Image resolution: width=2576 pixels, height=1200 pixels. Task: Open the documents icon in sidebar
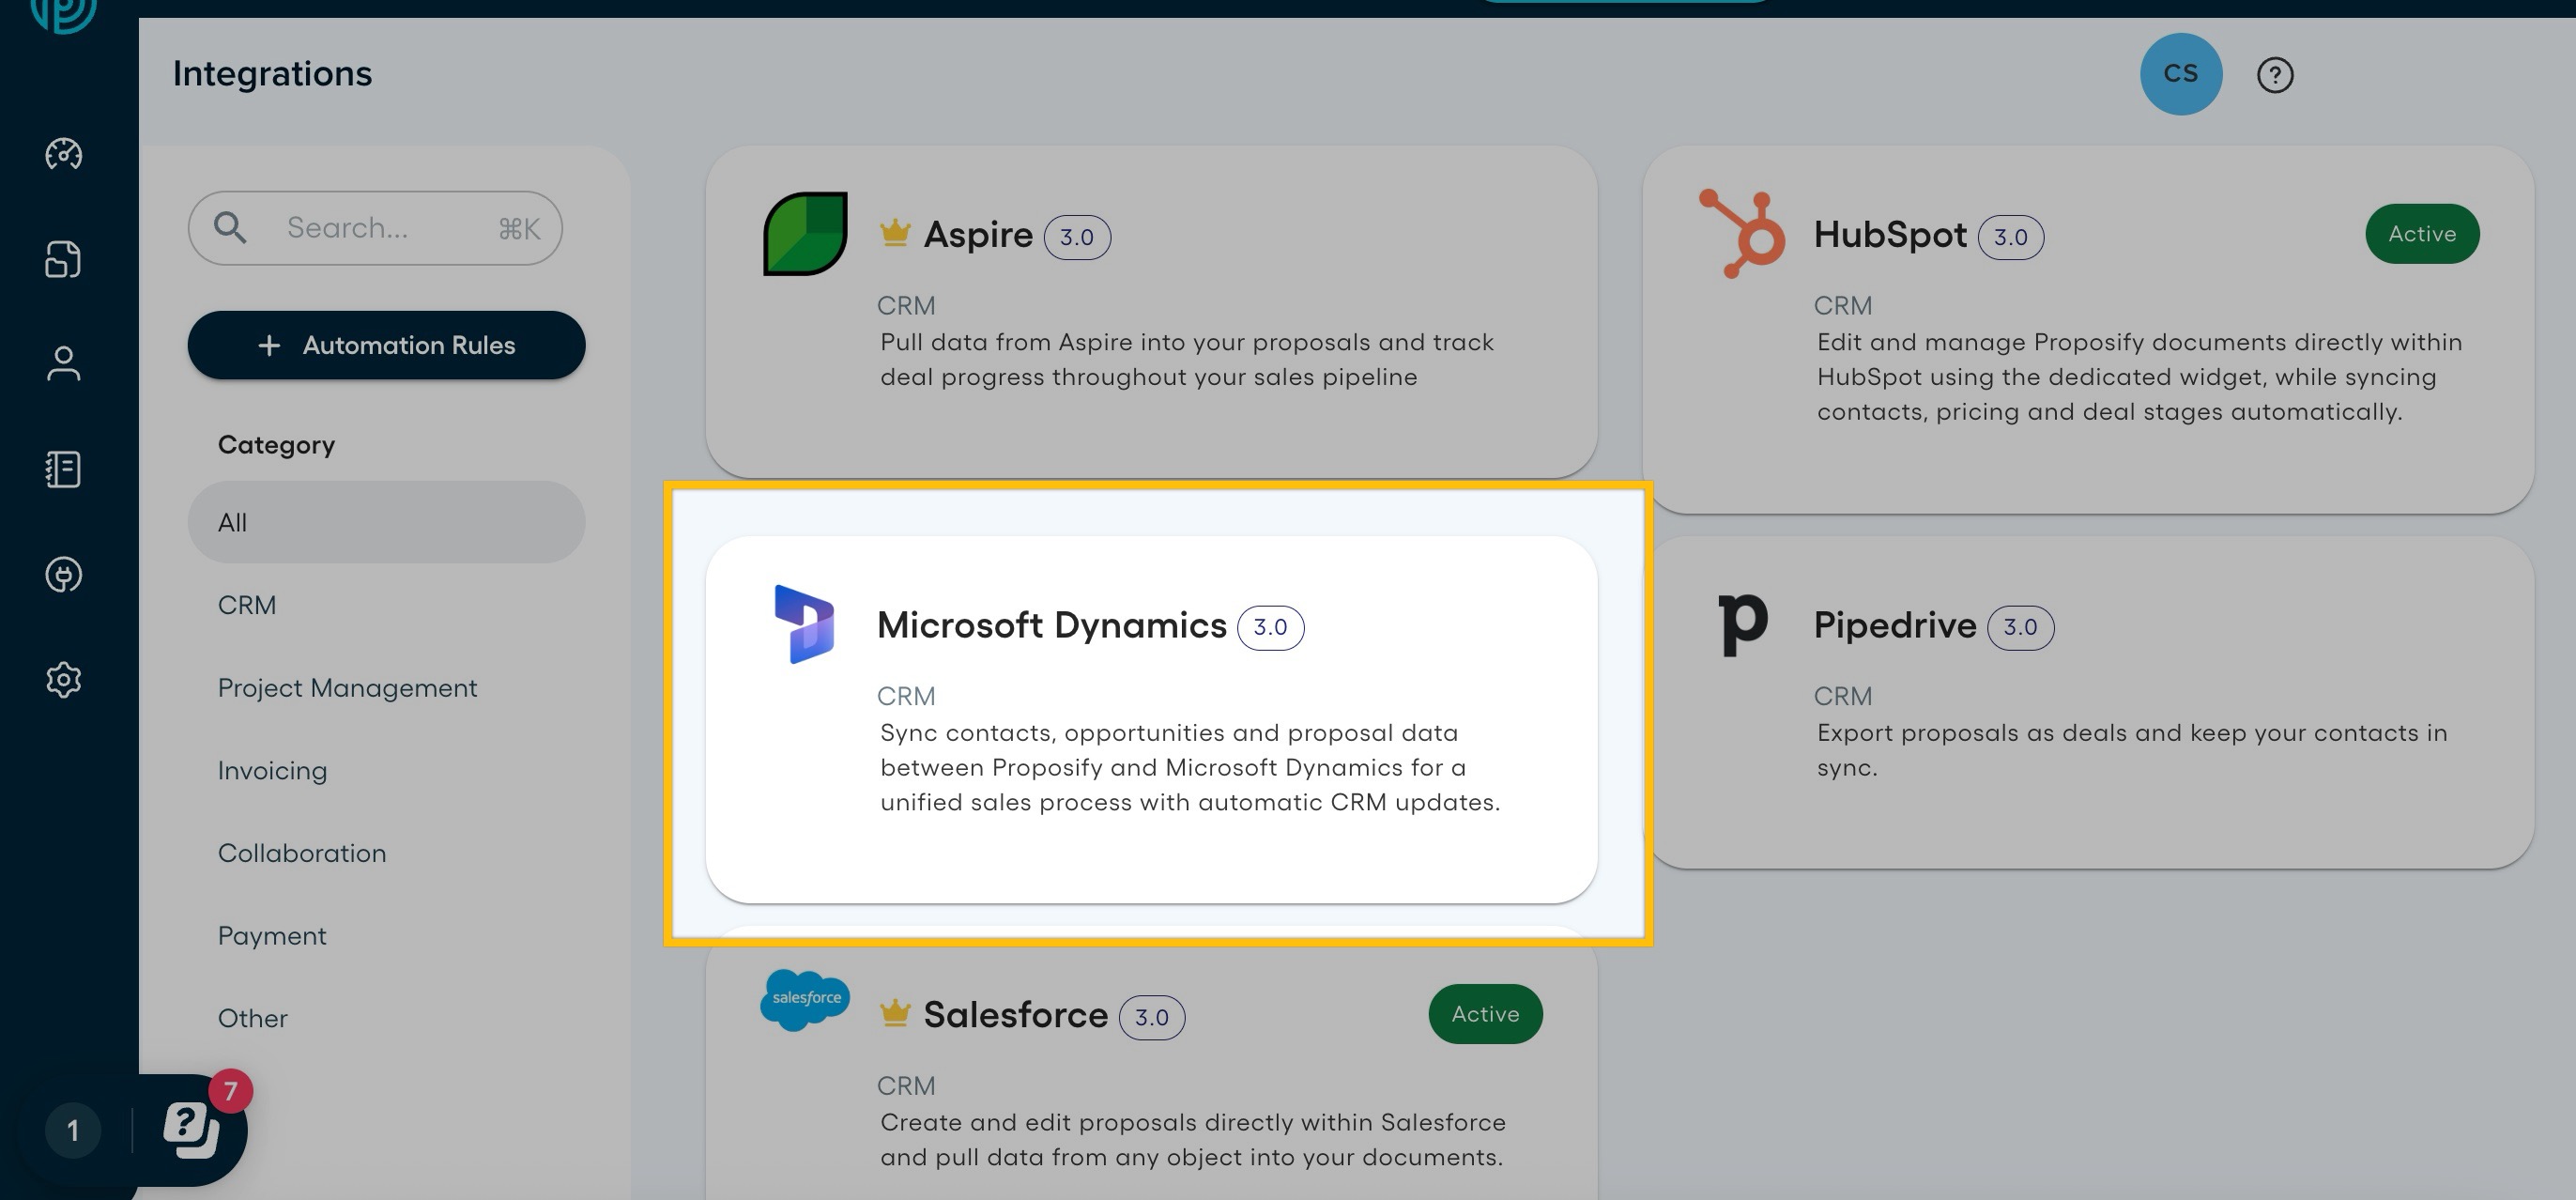64,259
